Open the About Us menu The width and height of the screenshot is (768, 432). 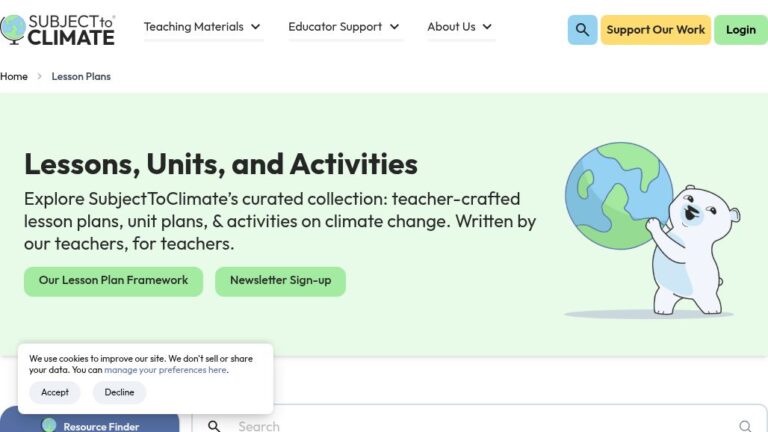(x=460, y=27)
